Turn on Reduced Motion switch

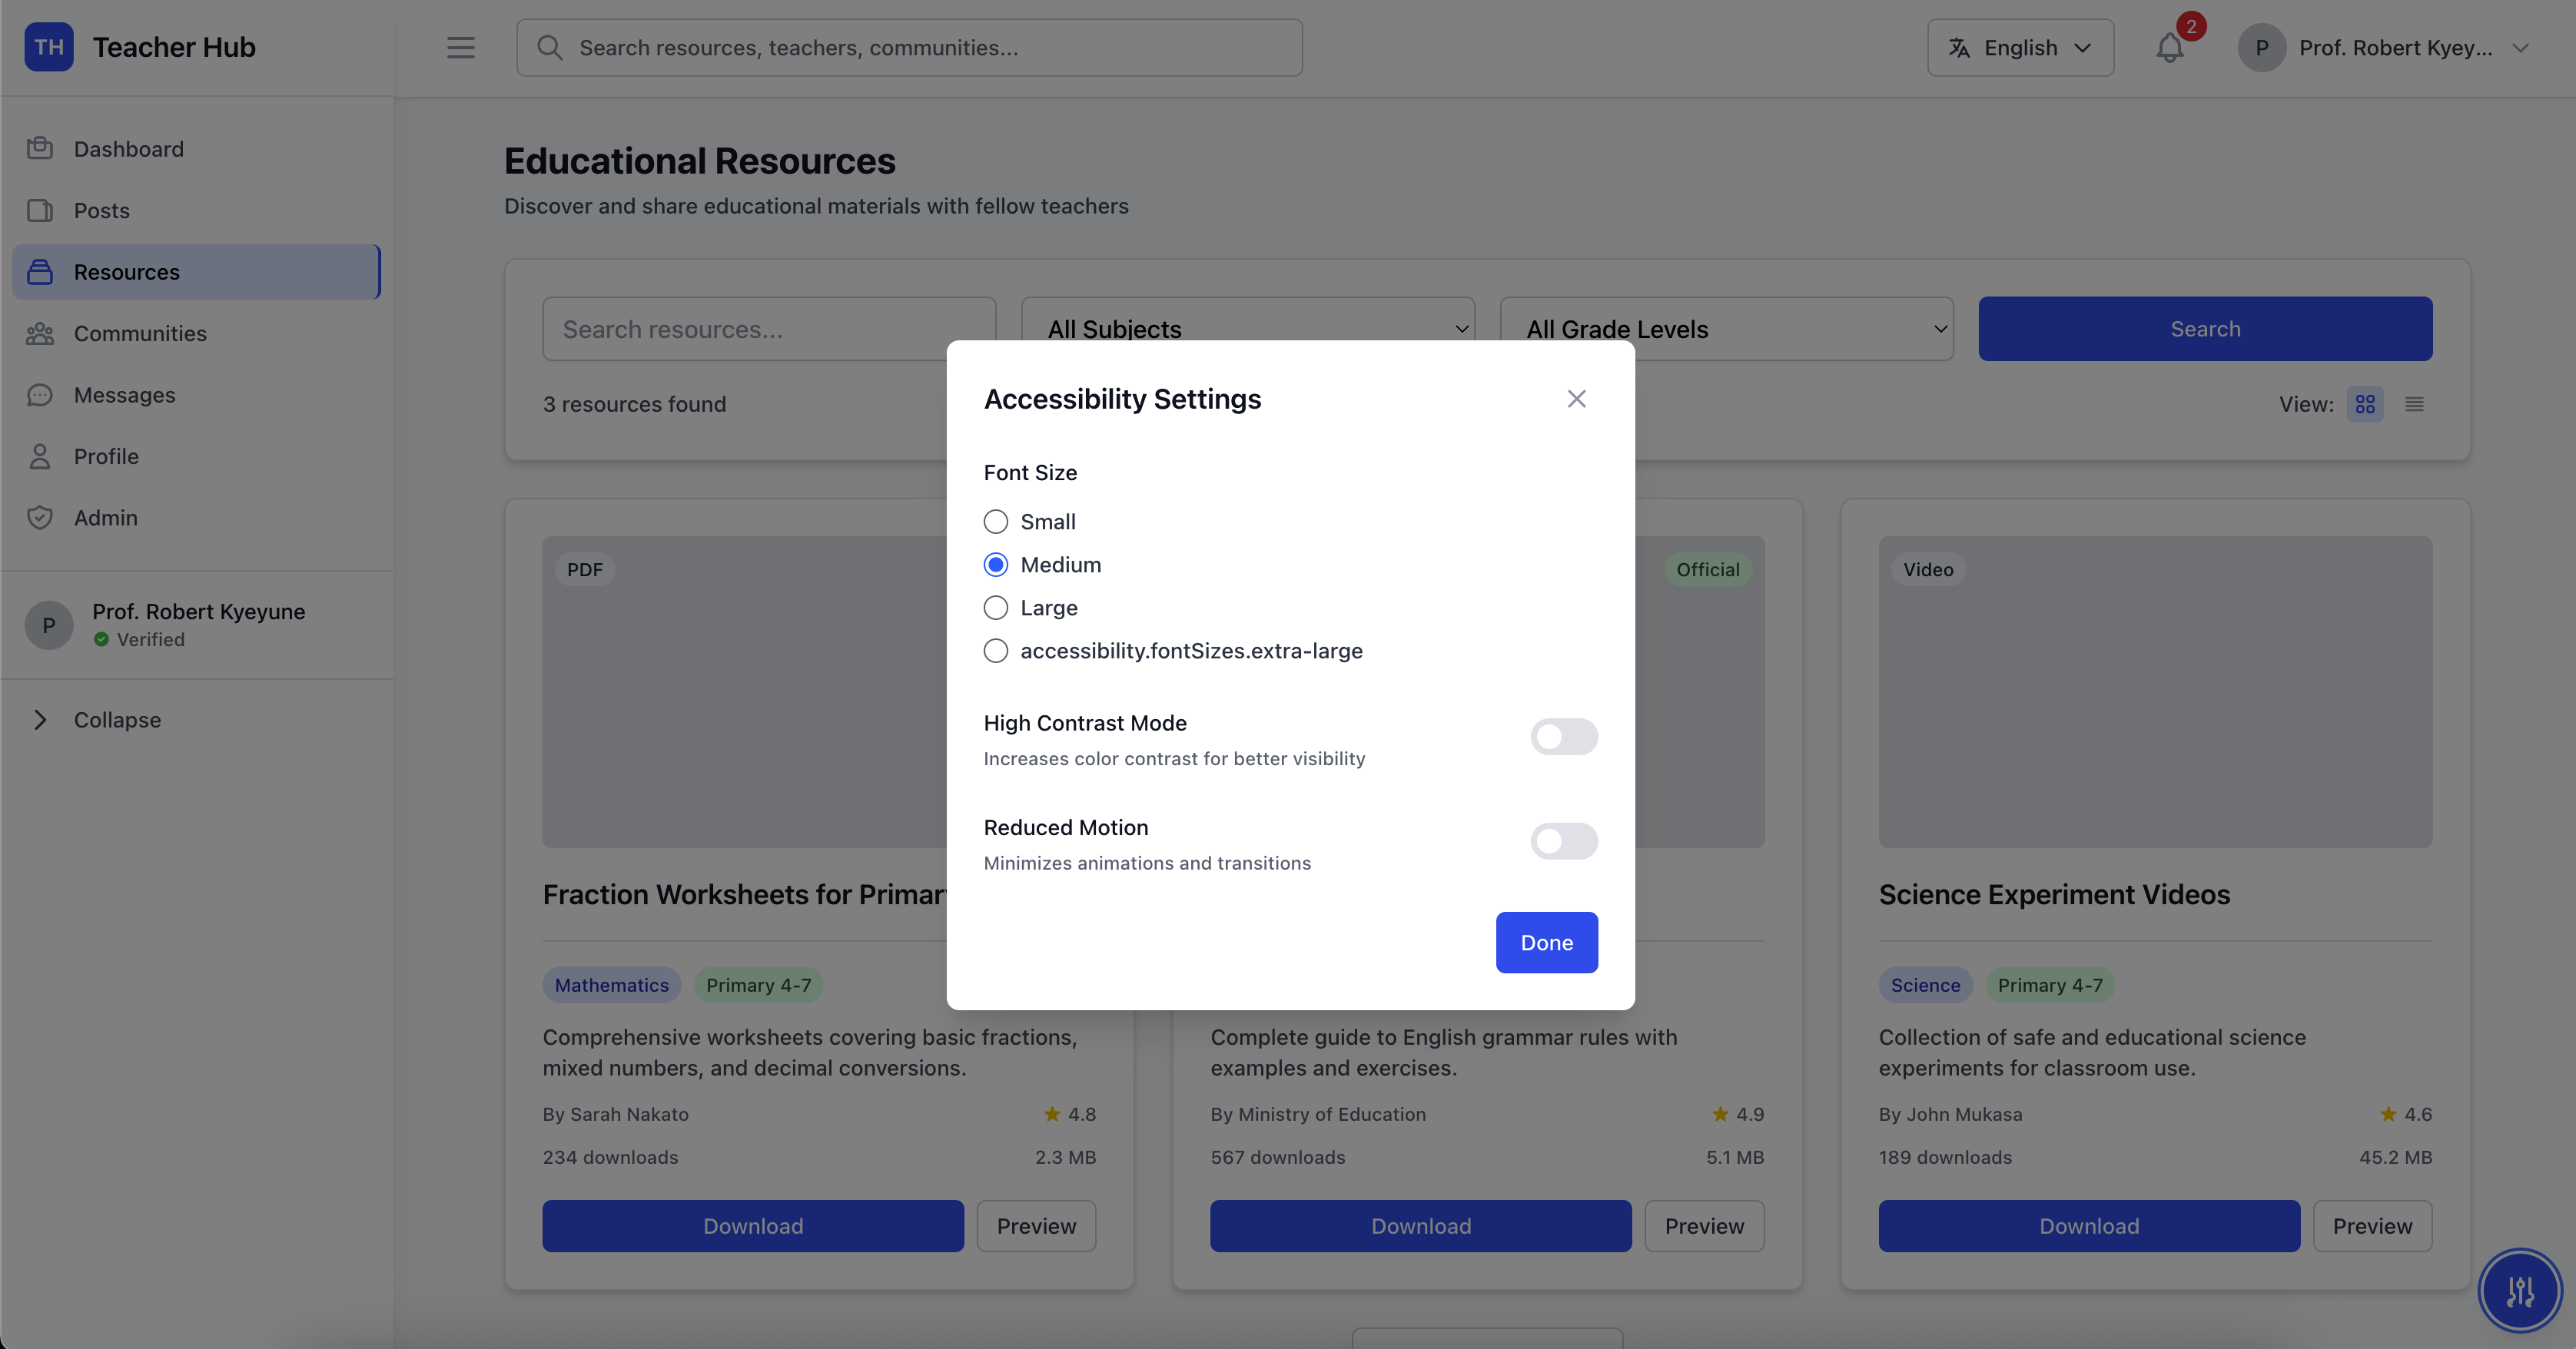[1563, 841]
